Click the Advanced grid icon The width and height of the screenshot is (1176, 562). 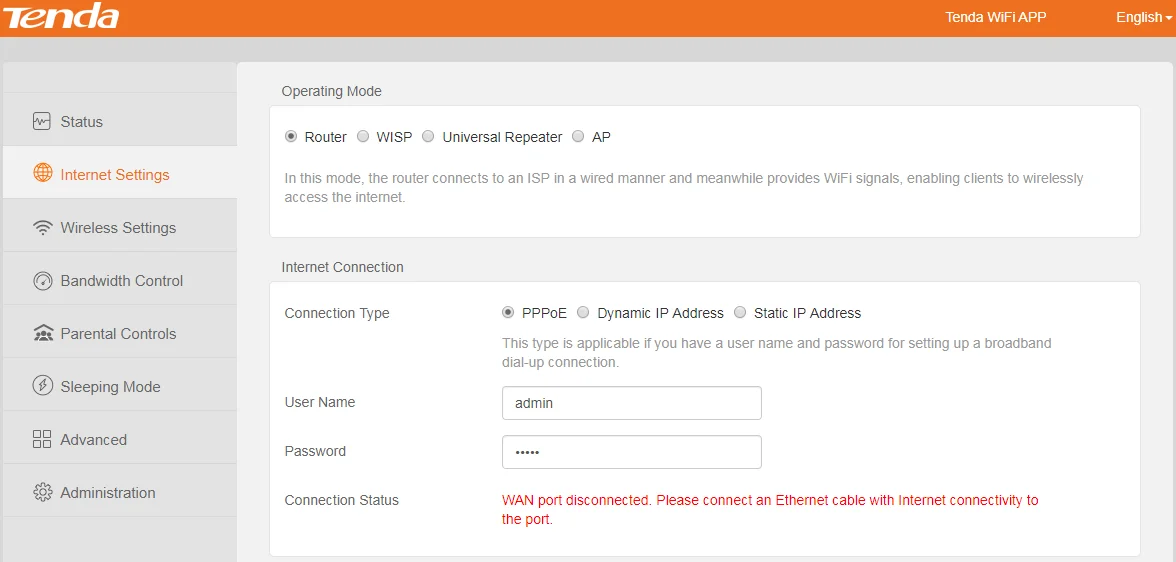42,439
